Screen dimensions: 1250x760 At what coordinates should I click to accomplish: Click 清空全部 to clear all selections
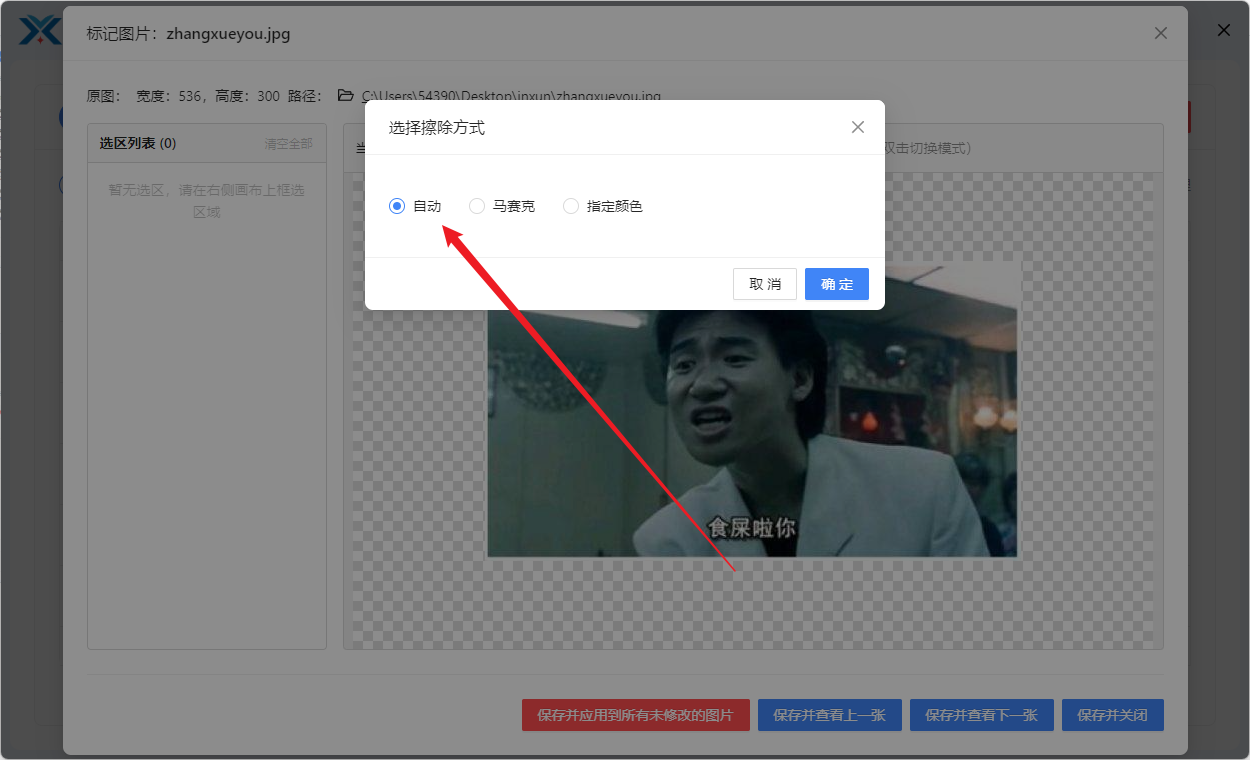click(x=288, y=143)
